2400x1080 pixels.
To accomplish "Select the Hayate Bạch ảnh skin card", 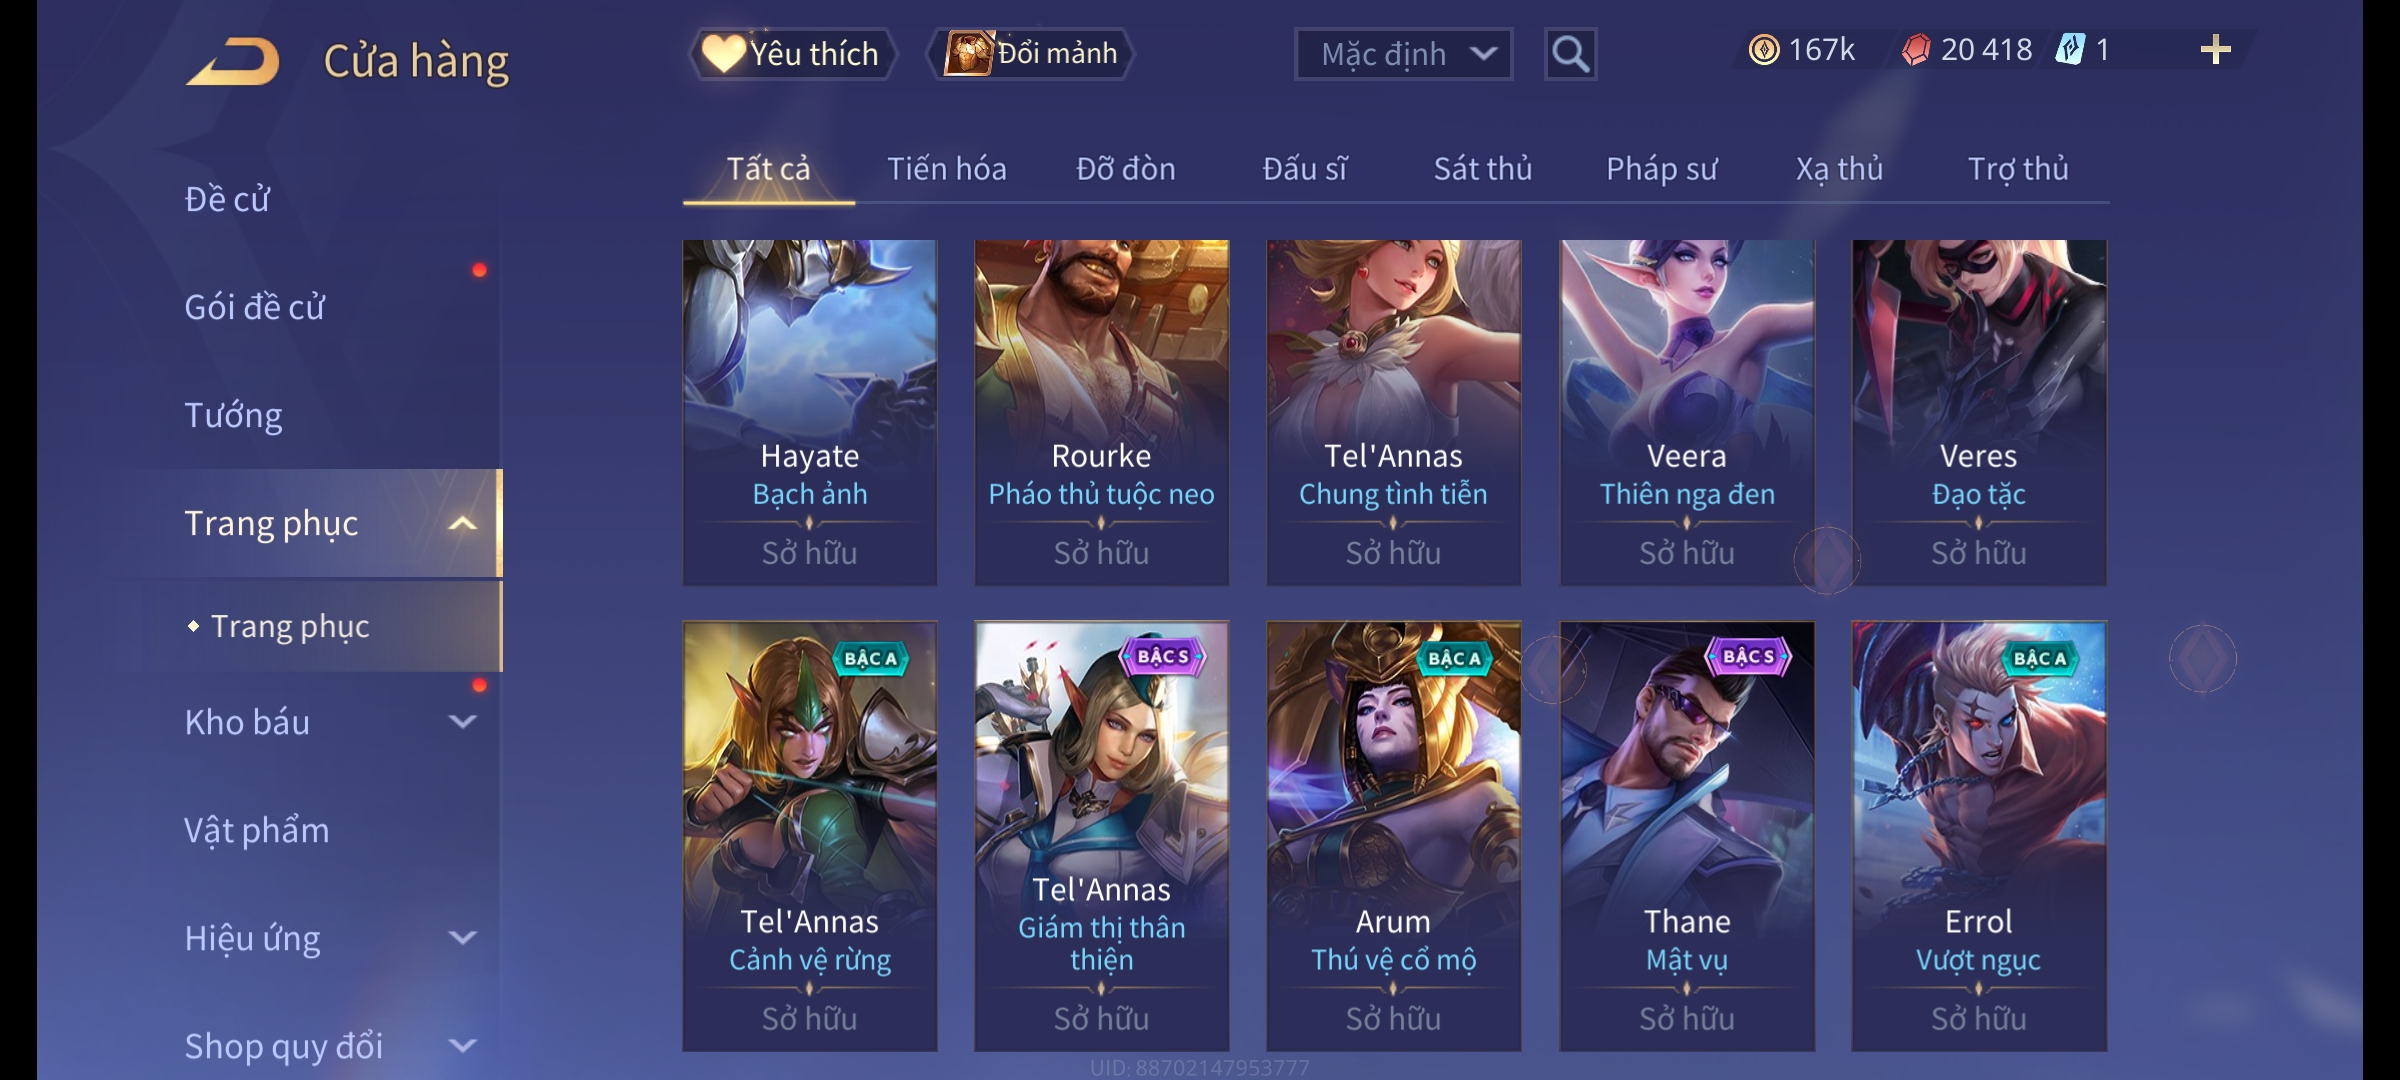I will (x=810, y=412).
